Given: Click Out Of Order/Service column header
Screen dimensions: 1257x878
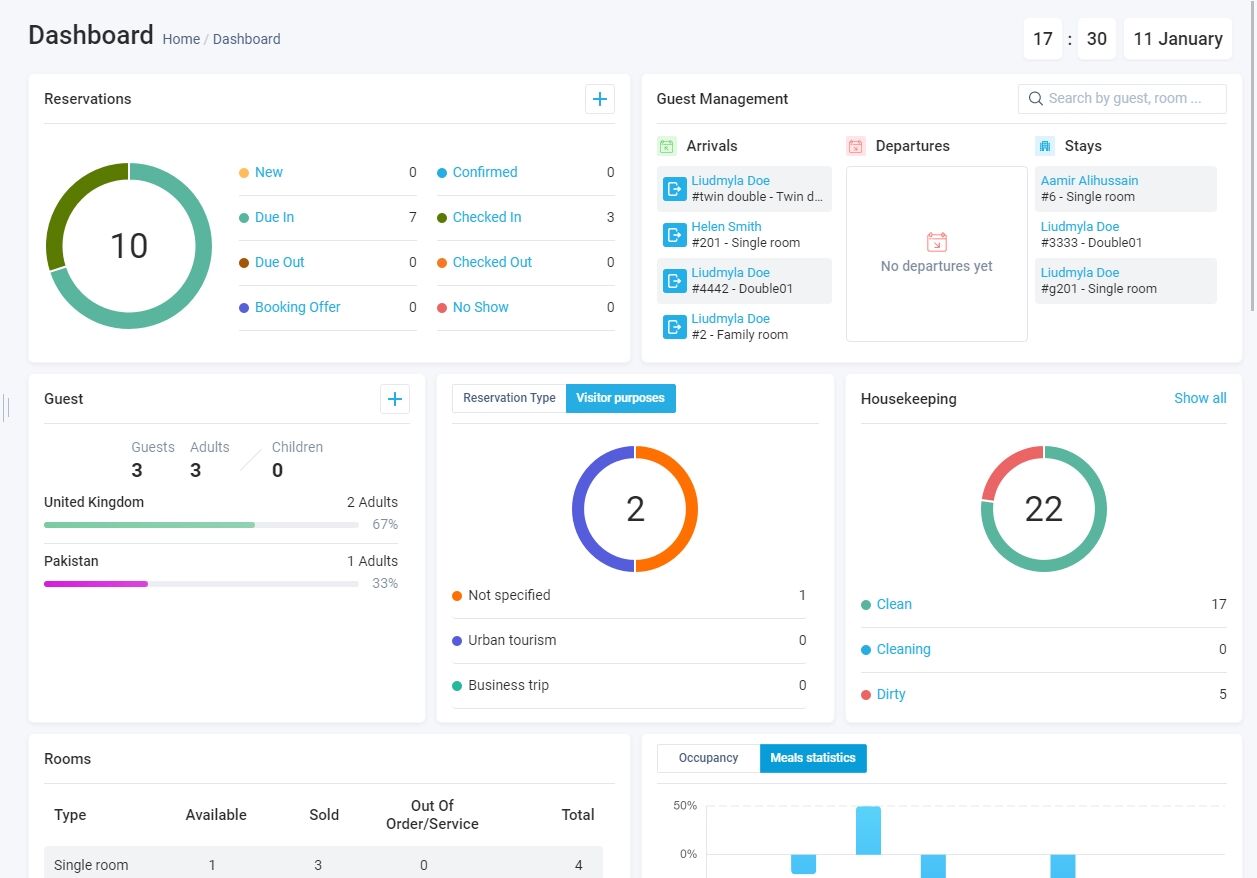Looking at the screenshot, I should coord(432,815).
